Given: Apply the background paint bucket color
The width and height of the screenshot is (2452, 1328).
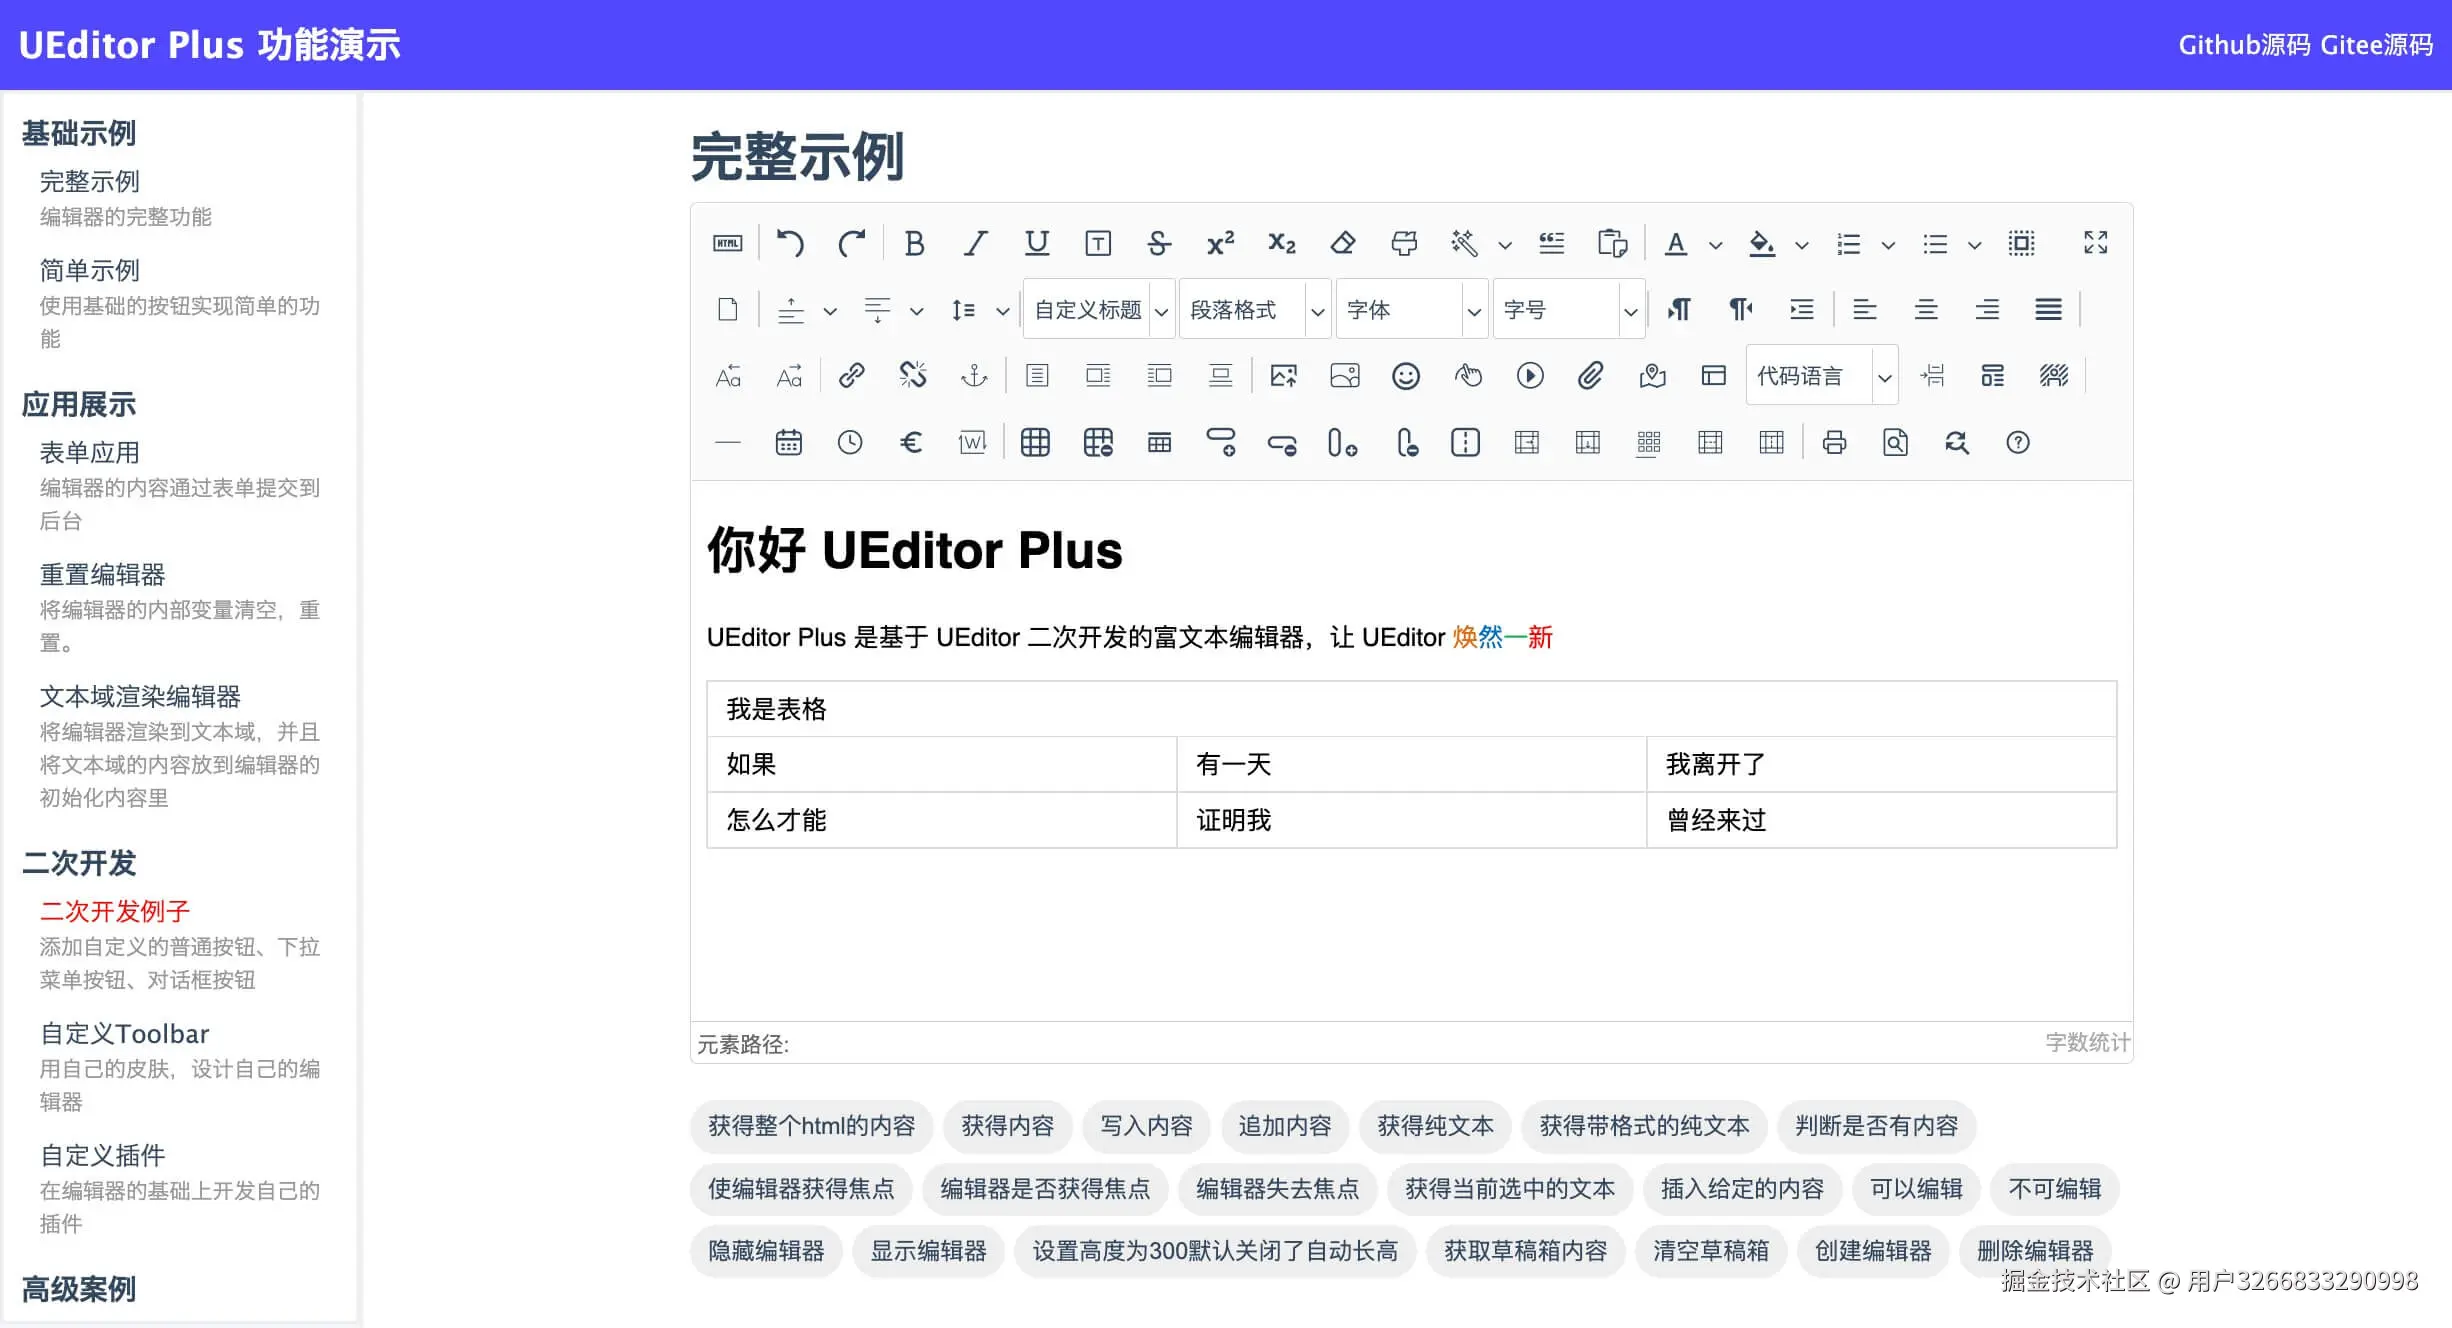Looking at the screenshot, I should pyautogui.click(x=1762, y=243).
